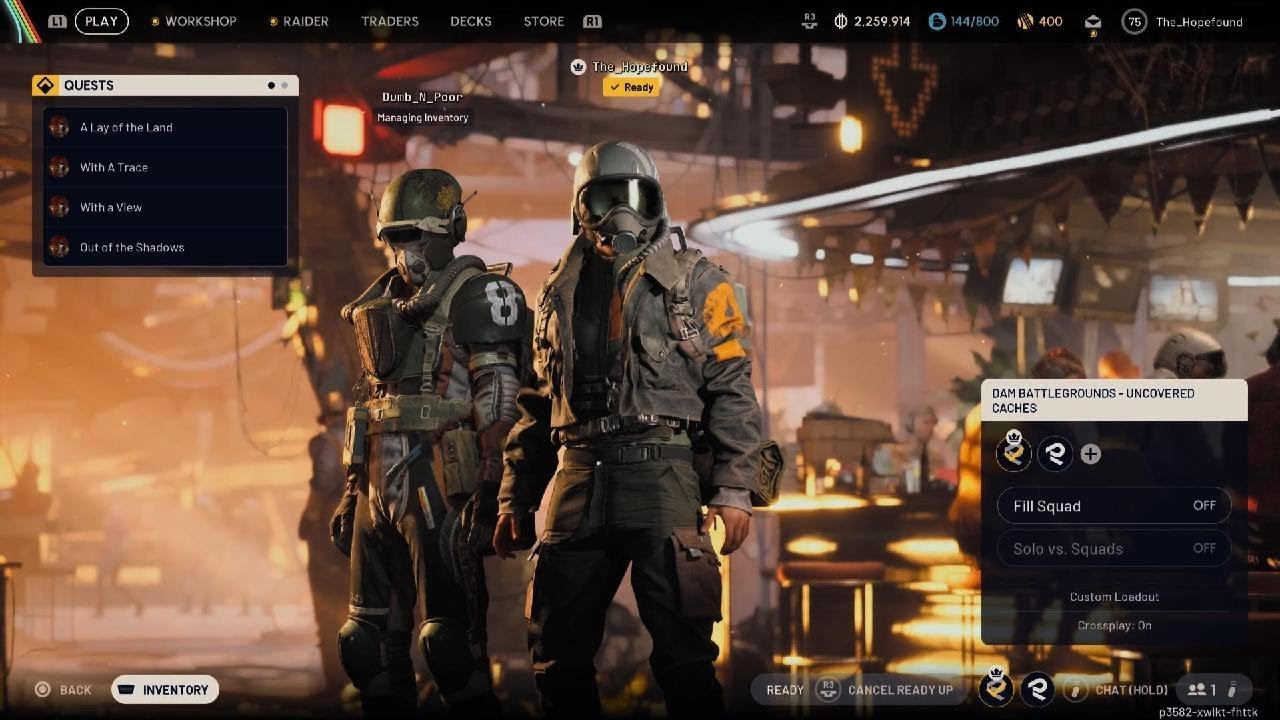Open the STORE tab

tap(544, 21)
